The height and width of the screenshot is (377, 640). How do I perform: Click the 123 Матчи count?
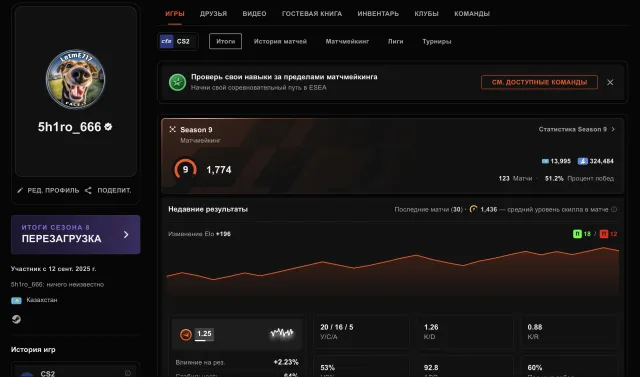[515, 178]
